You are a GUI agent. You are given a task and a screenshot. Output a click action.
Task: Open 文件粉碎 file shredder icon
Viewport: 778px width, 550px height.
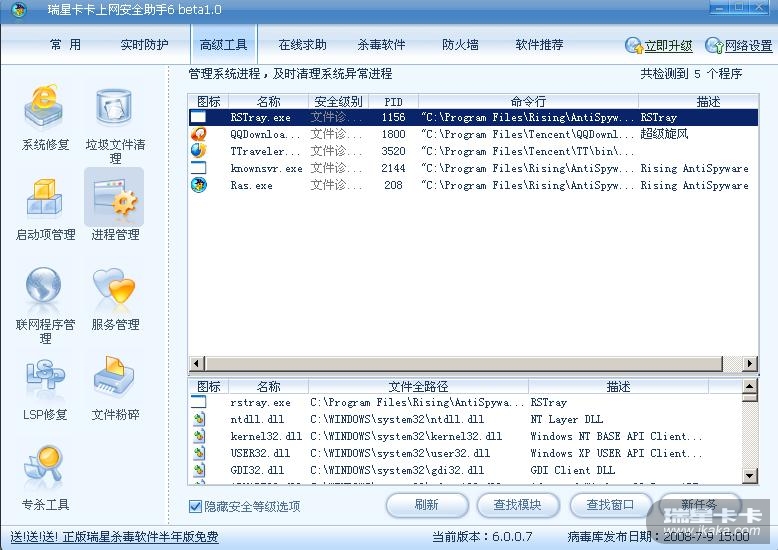(114, 375)
